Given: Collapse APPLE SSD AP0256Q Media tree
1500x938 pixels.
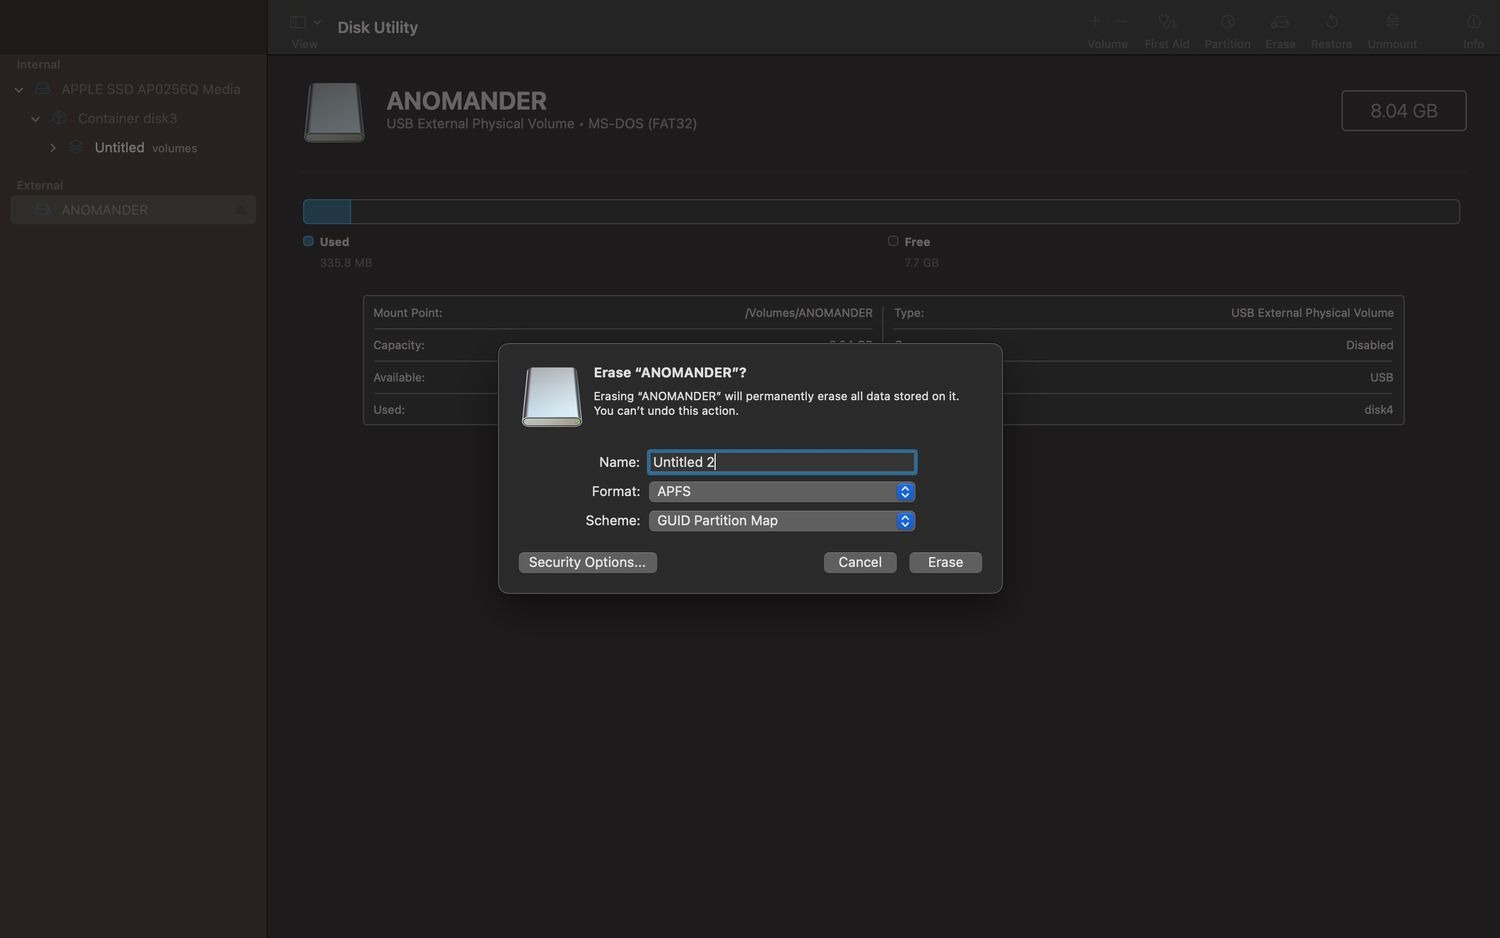Looking at the screenshot, I should [19, 90].
